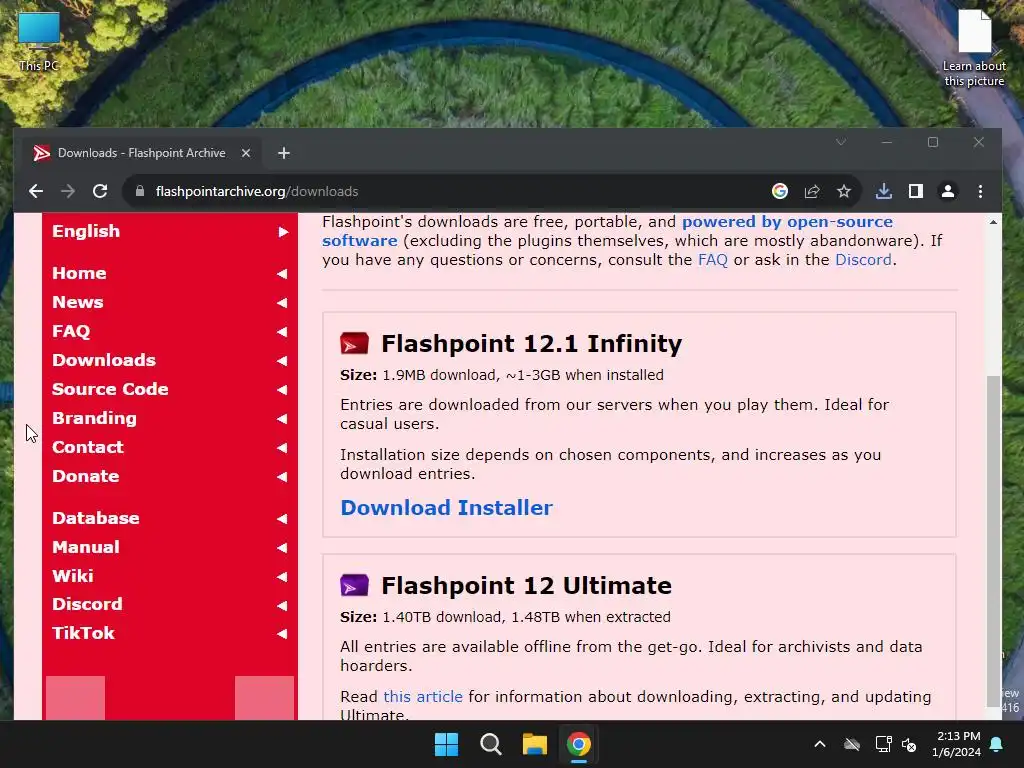Open Chrome three-dot menu
Screen dimensions: 1024x768
[980, 191]
